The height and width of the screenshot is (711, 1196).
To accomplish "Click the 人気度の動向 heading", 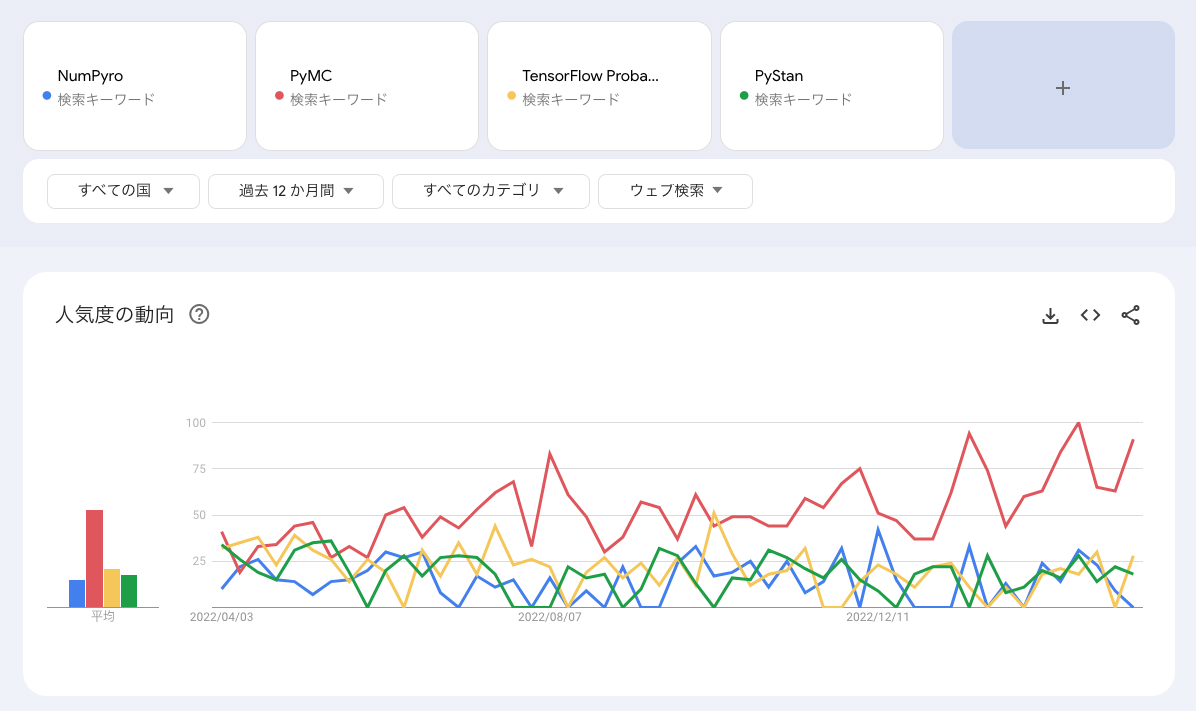I will tap(114, 314).
